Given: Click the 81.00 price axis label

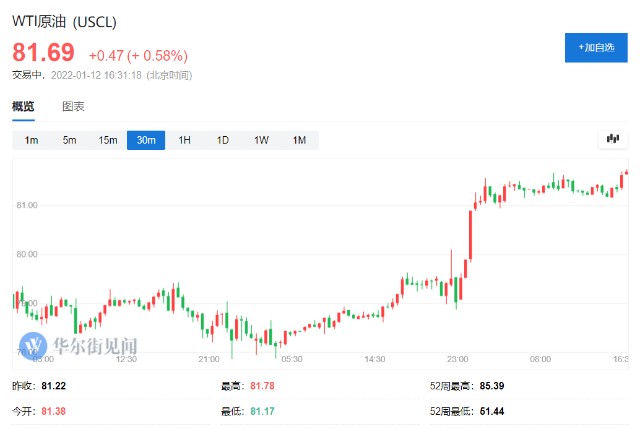Looking at the screenshot, I should point(27,205).
